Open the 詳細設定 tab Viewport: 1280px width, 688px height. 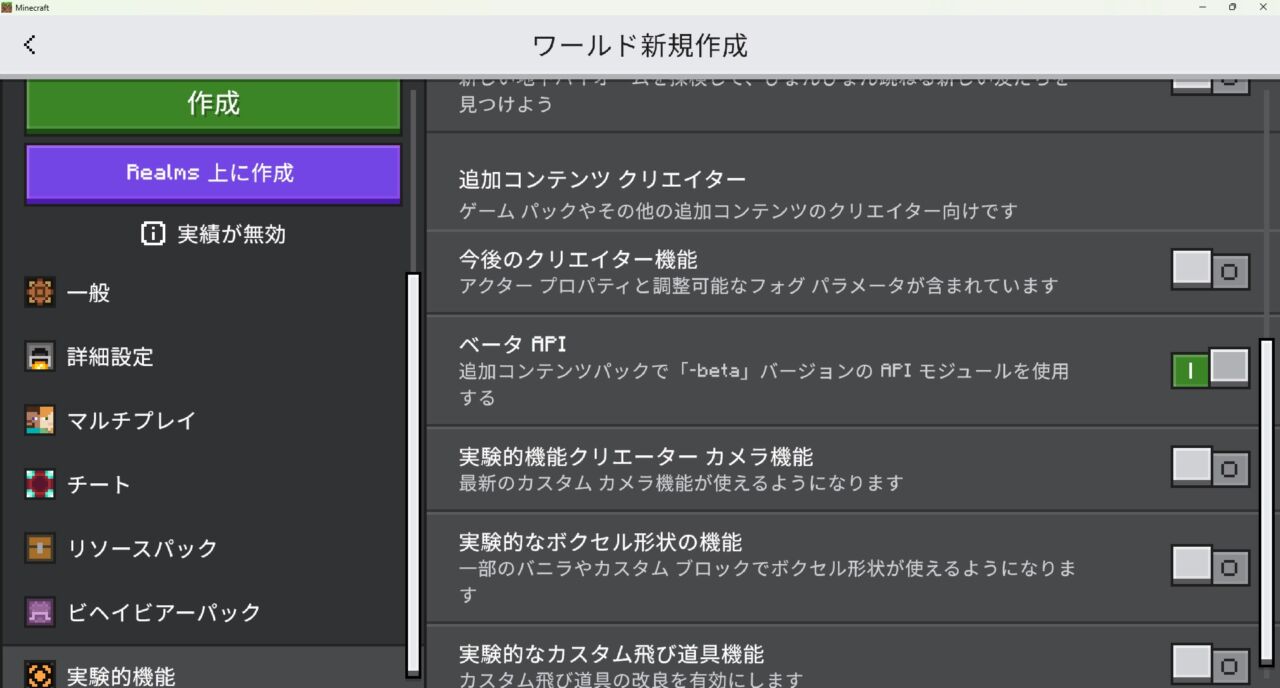click(x=204, y=357)
